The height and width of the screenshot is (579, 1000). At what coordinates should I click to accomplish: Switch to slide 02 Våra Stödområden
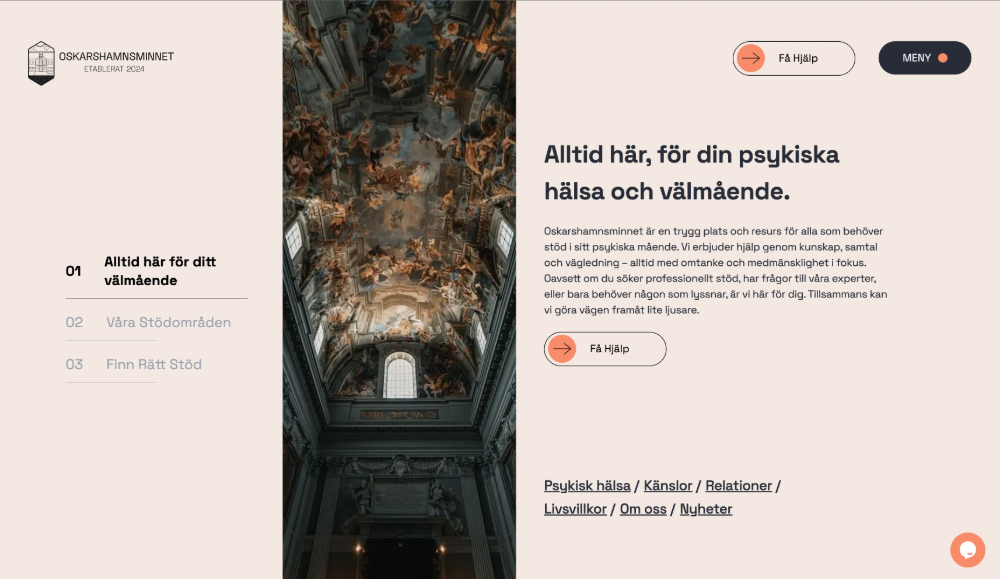click(x=148, y=323)
